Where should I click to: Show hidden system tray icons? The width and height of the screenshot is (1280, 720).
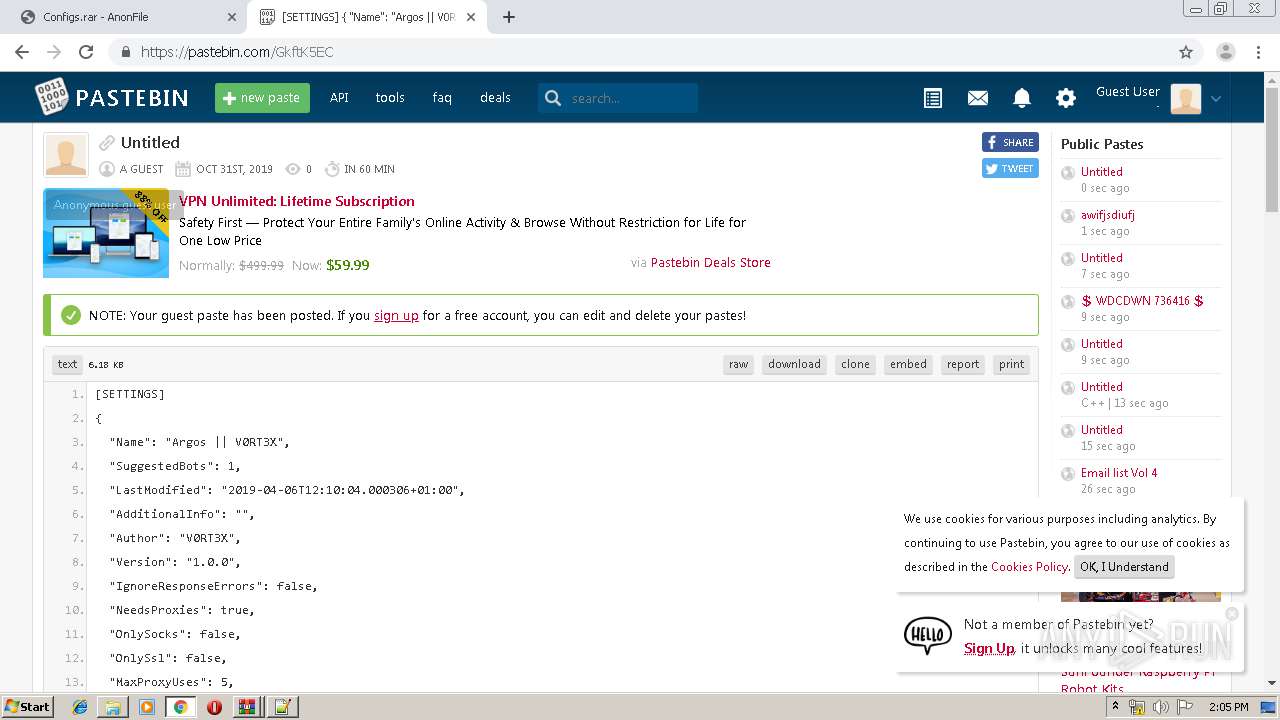(x=1116, y=707)
